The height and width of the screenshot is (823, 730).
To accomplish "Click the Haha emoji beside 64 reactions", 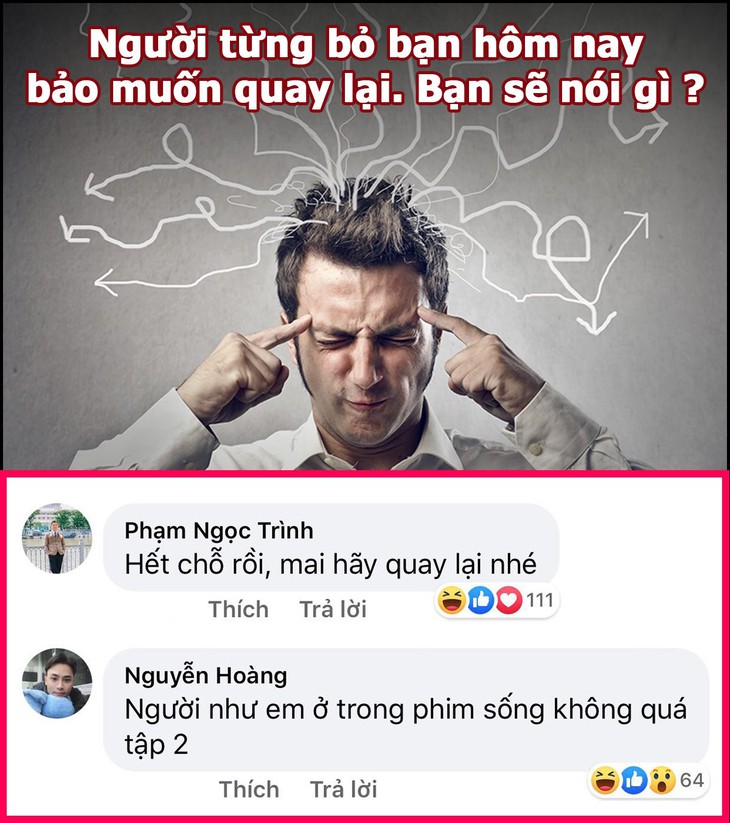I will click(605, 780).
